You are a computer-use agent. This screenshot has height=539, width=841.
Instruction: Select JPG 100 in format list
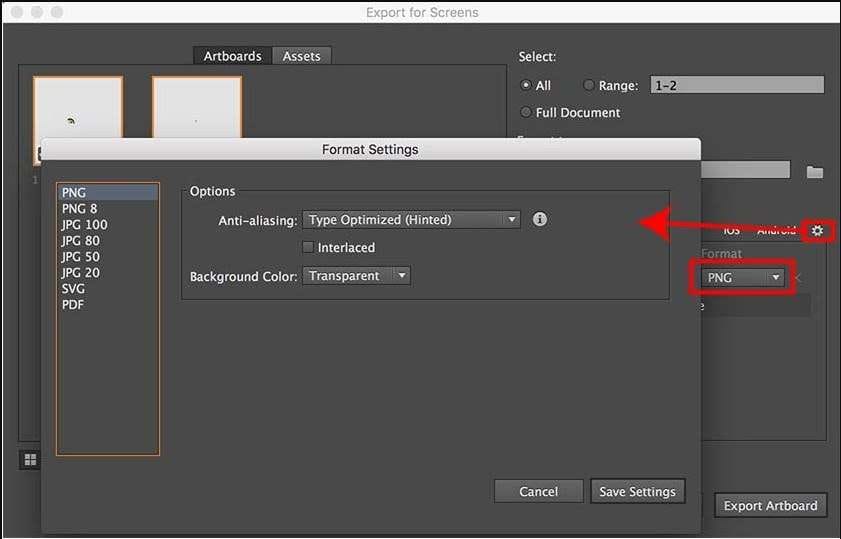point(84,225)
